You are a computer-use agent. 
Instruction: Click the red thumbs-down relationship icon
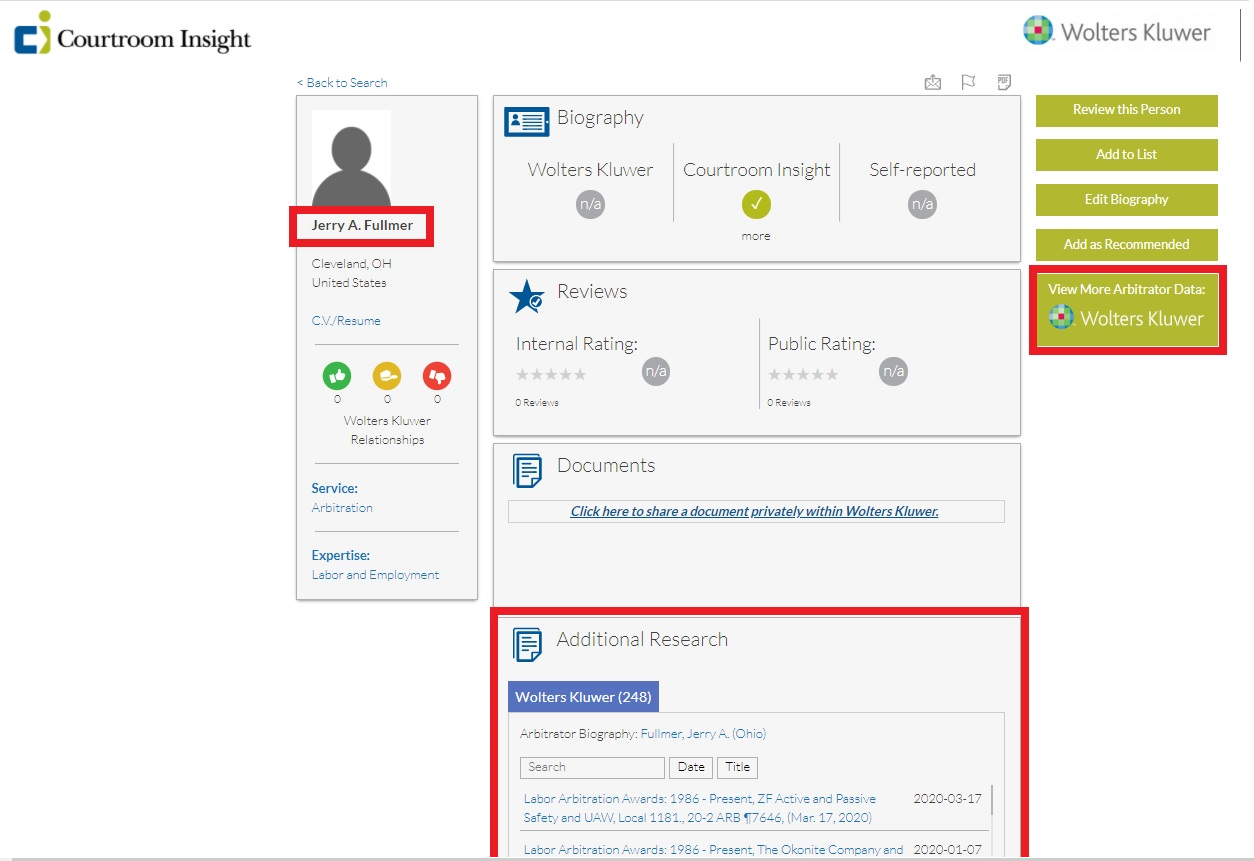[436, 377]
